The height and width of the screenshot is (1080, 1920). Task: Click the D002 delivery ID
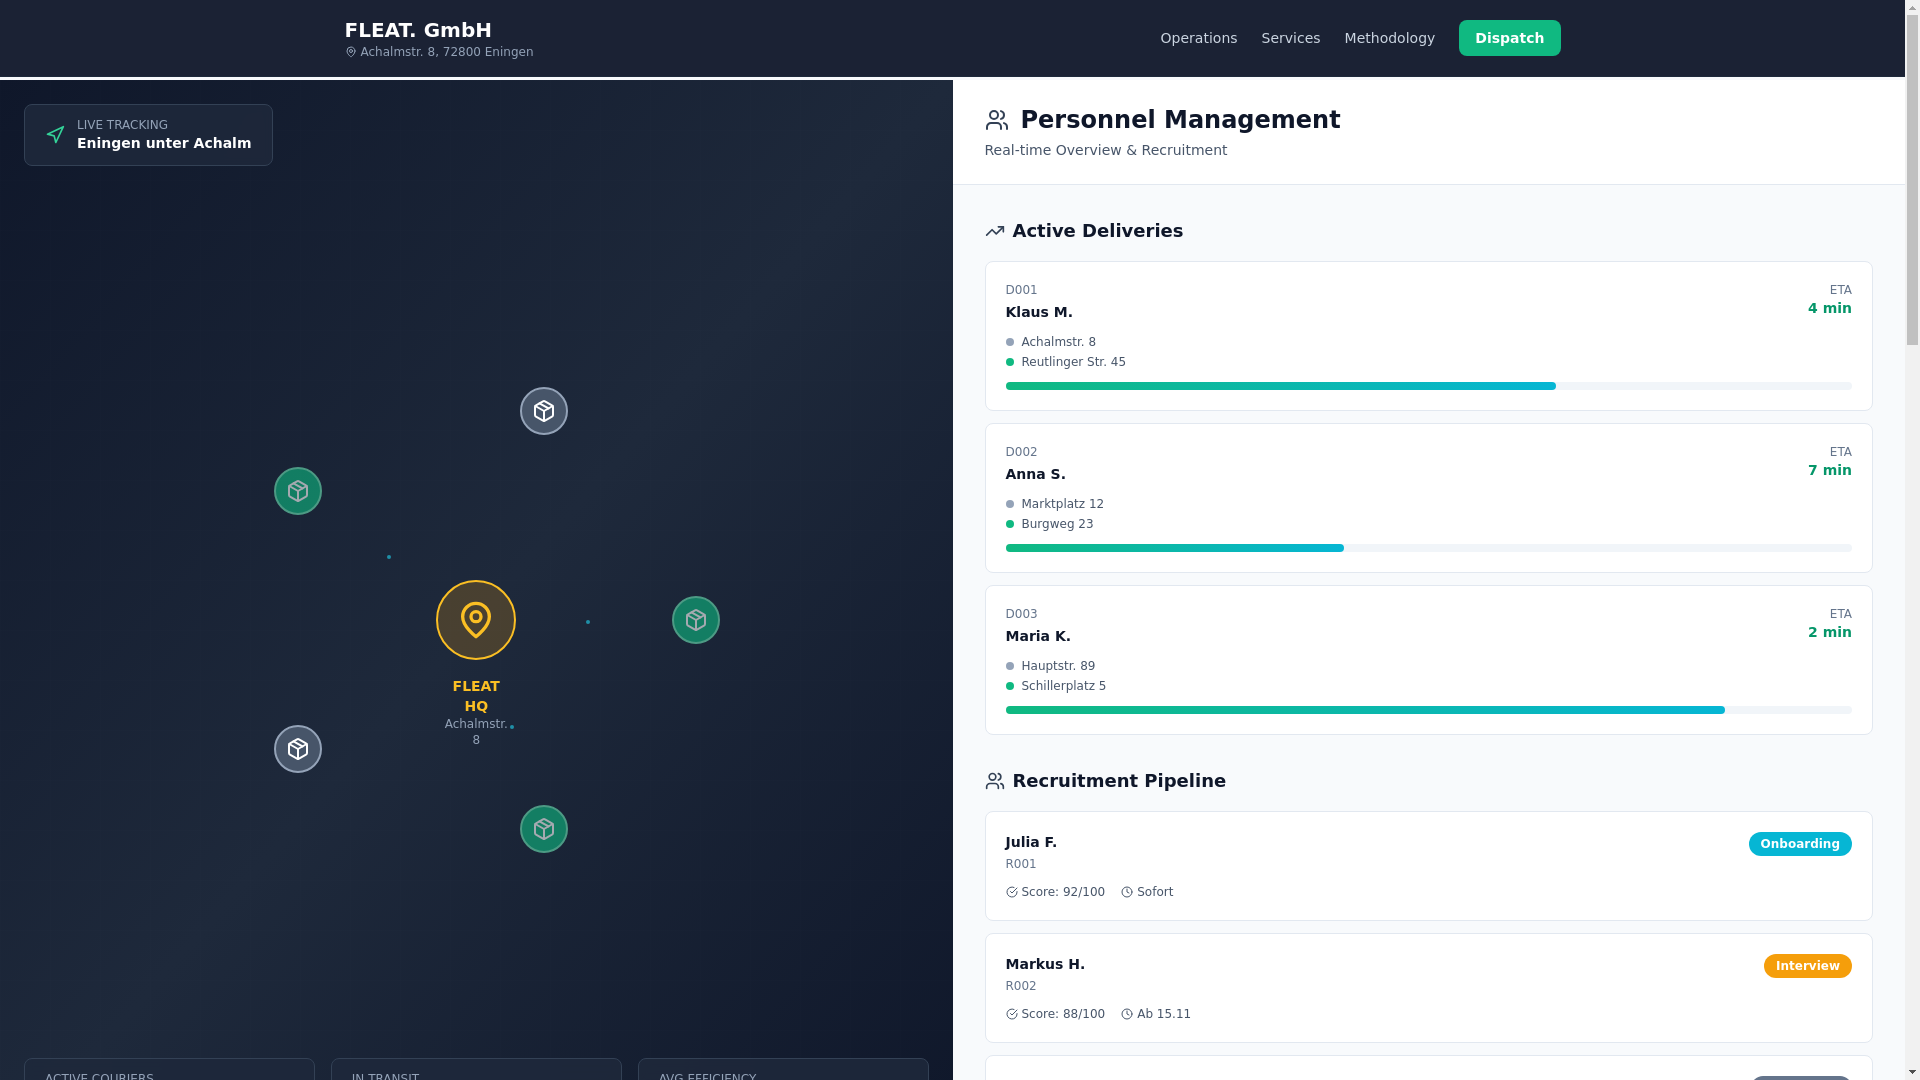(x=1021, y=452)
